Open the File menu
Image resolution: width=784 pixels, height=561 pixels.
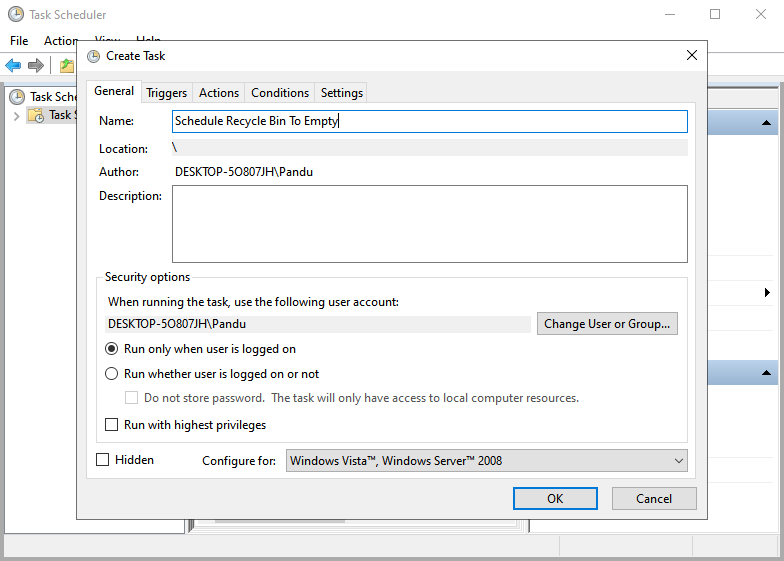point(19,41)
